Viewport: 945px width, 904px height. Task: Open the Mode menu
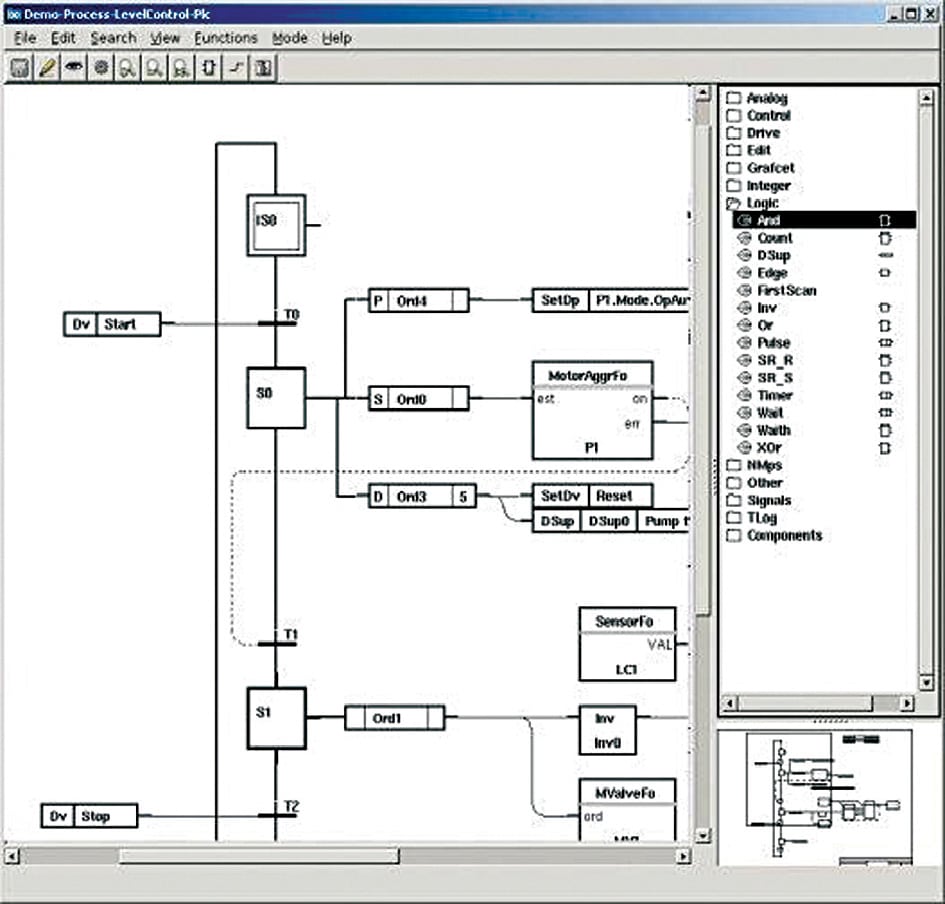[289, 38]
